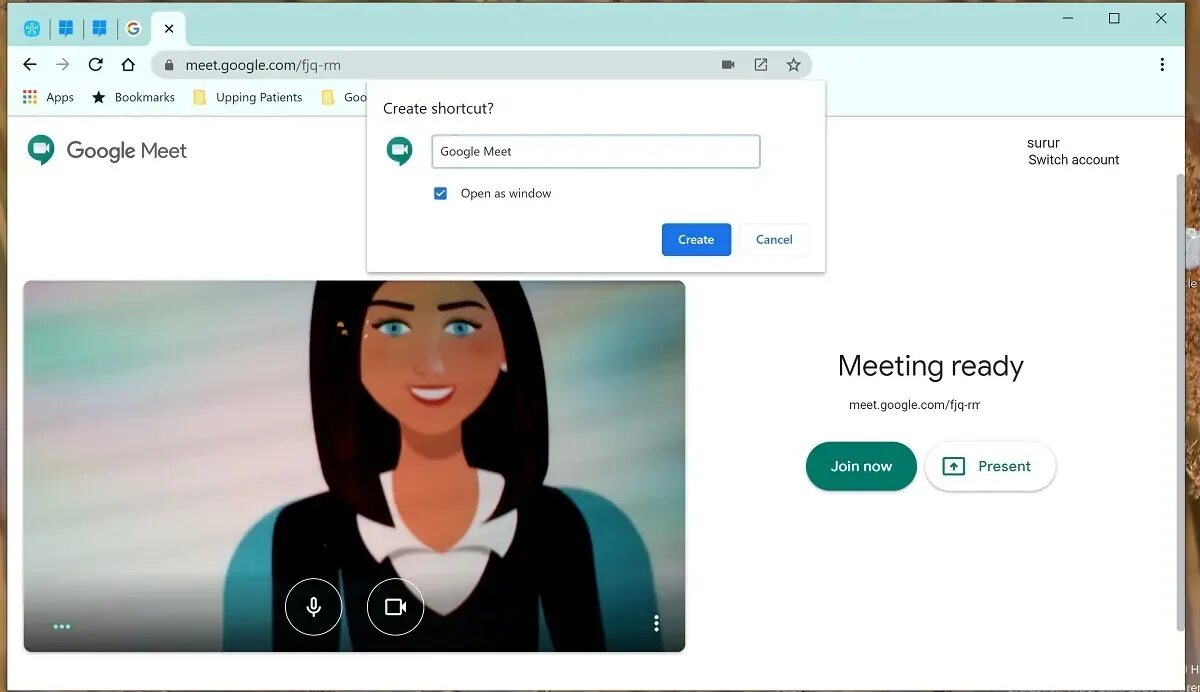Close the active tab with X
This screenshot has width=1200, height=692.
169,29
